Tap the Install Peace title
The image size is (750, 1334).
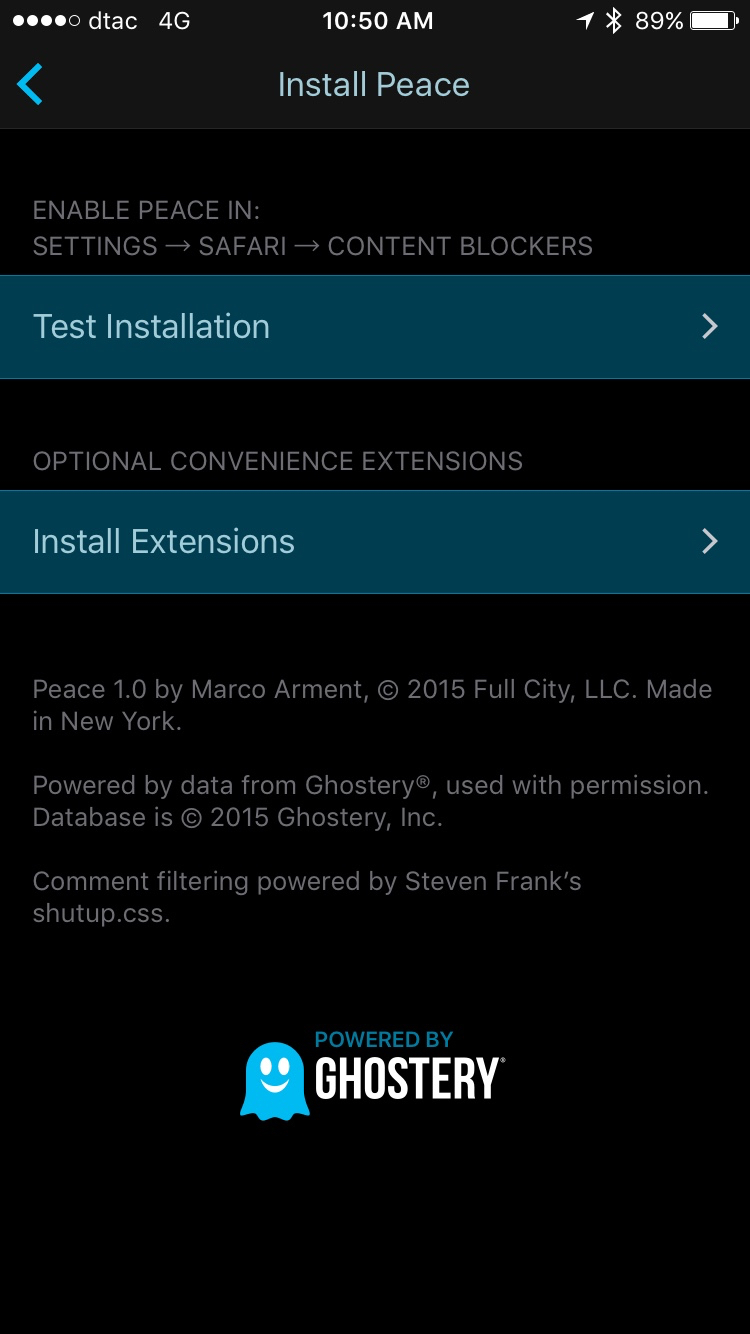[x=374, y=85]
